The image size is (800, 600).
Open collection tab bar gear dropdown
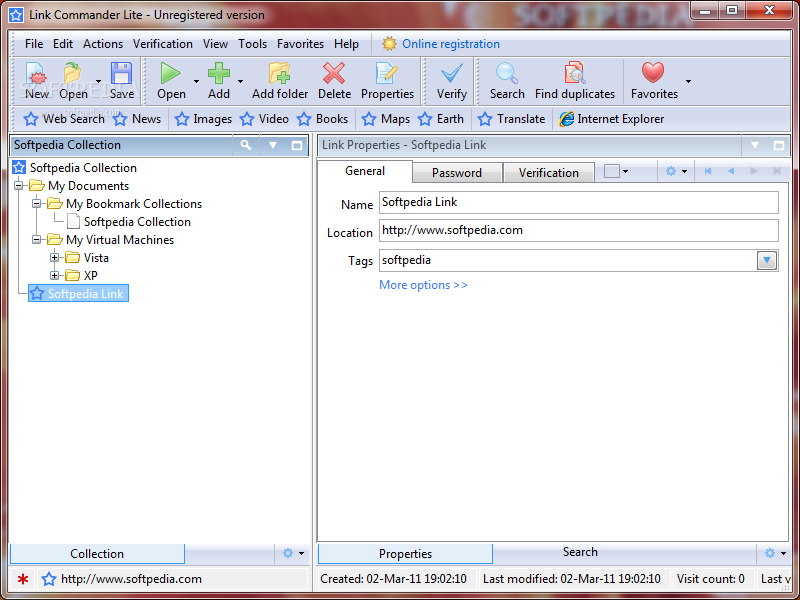coord(293,553)
